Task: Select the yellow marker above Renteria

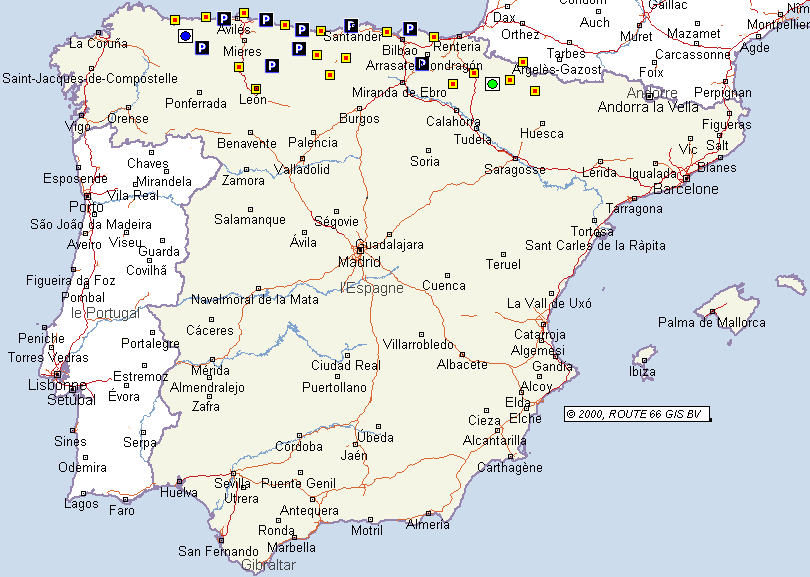Action: (x=434, y=37)
